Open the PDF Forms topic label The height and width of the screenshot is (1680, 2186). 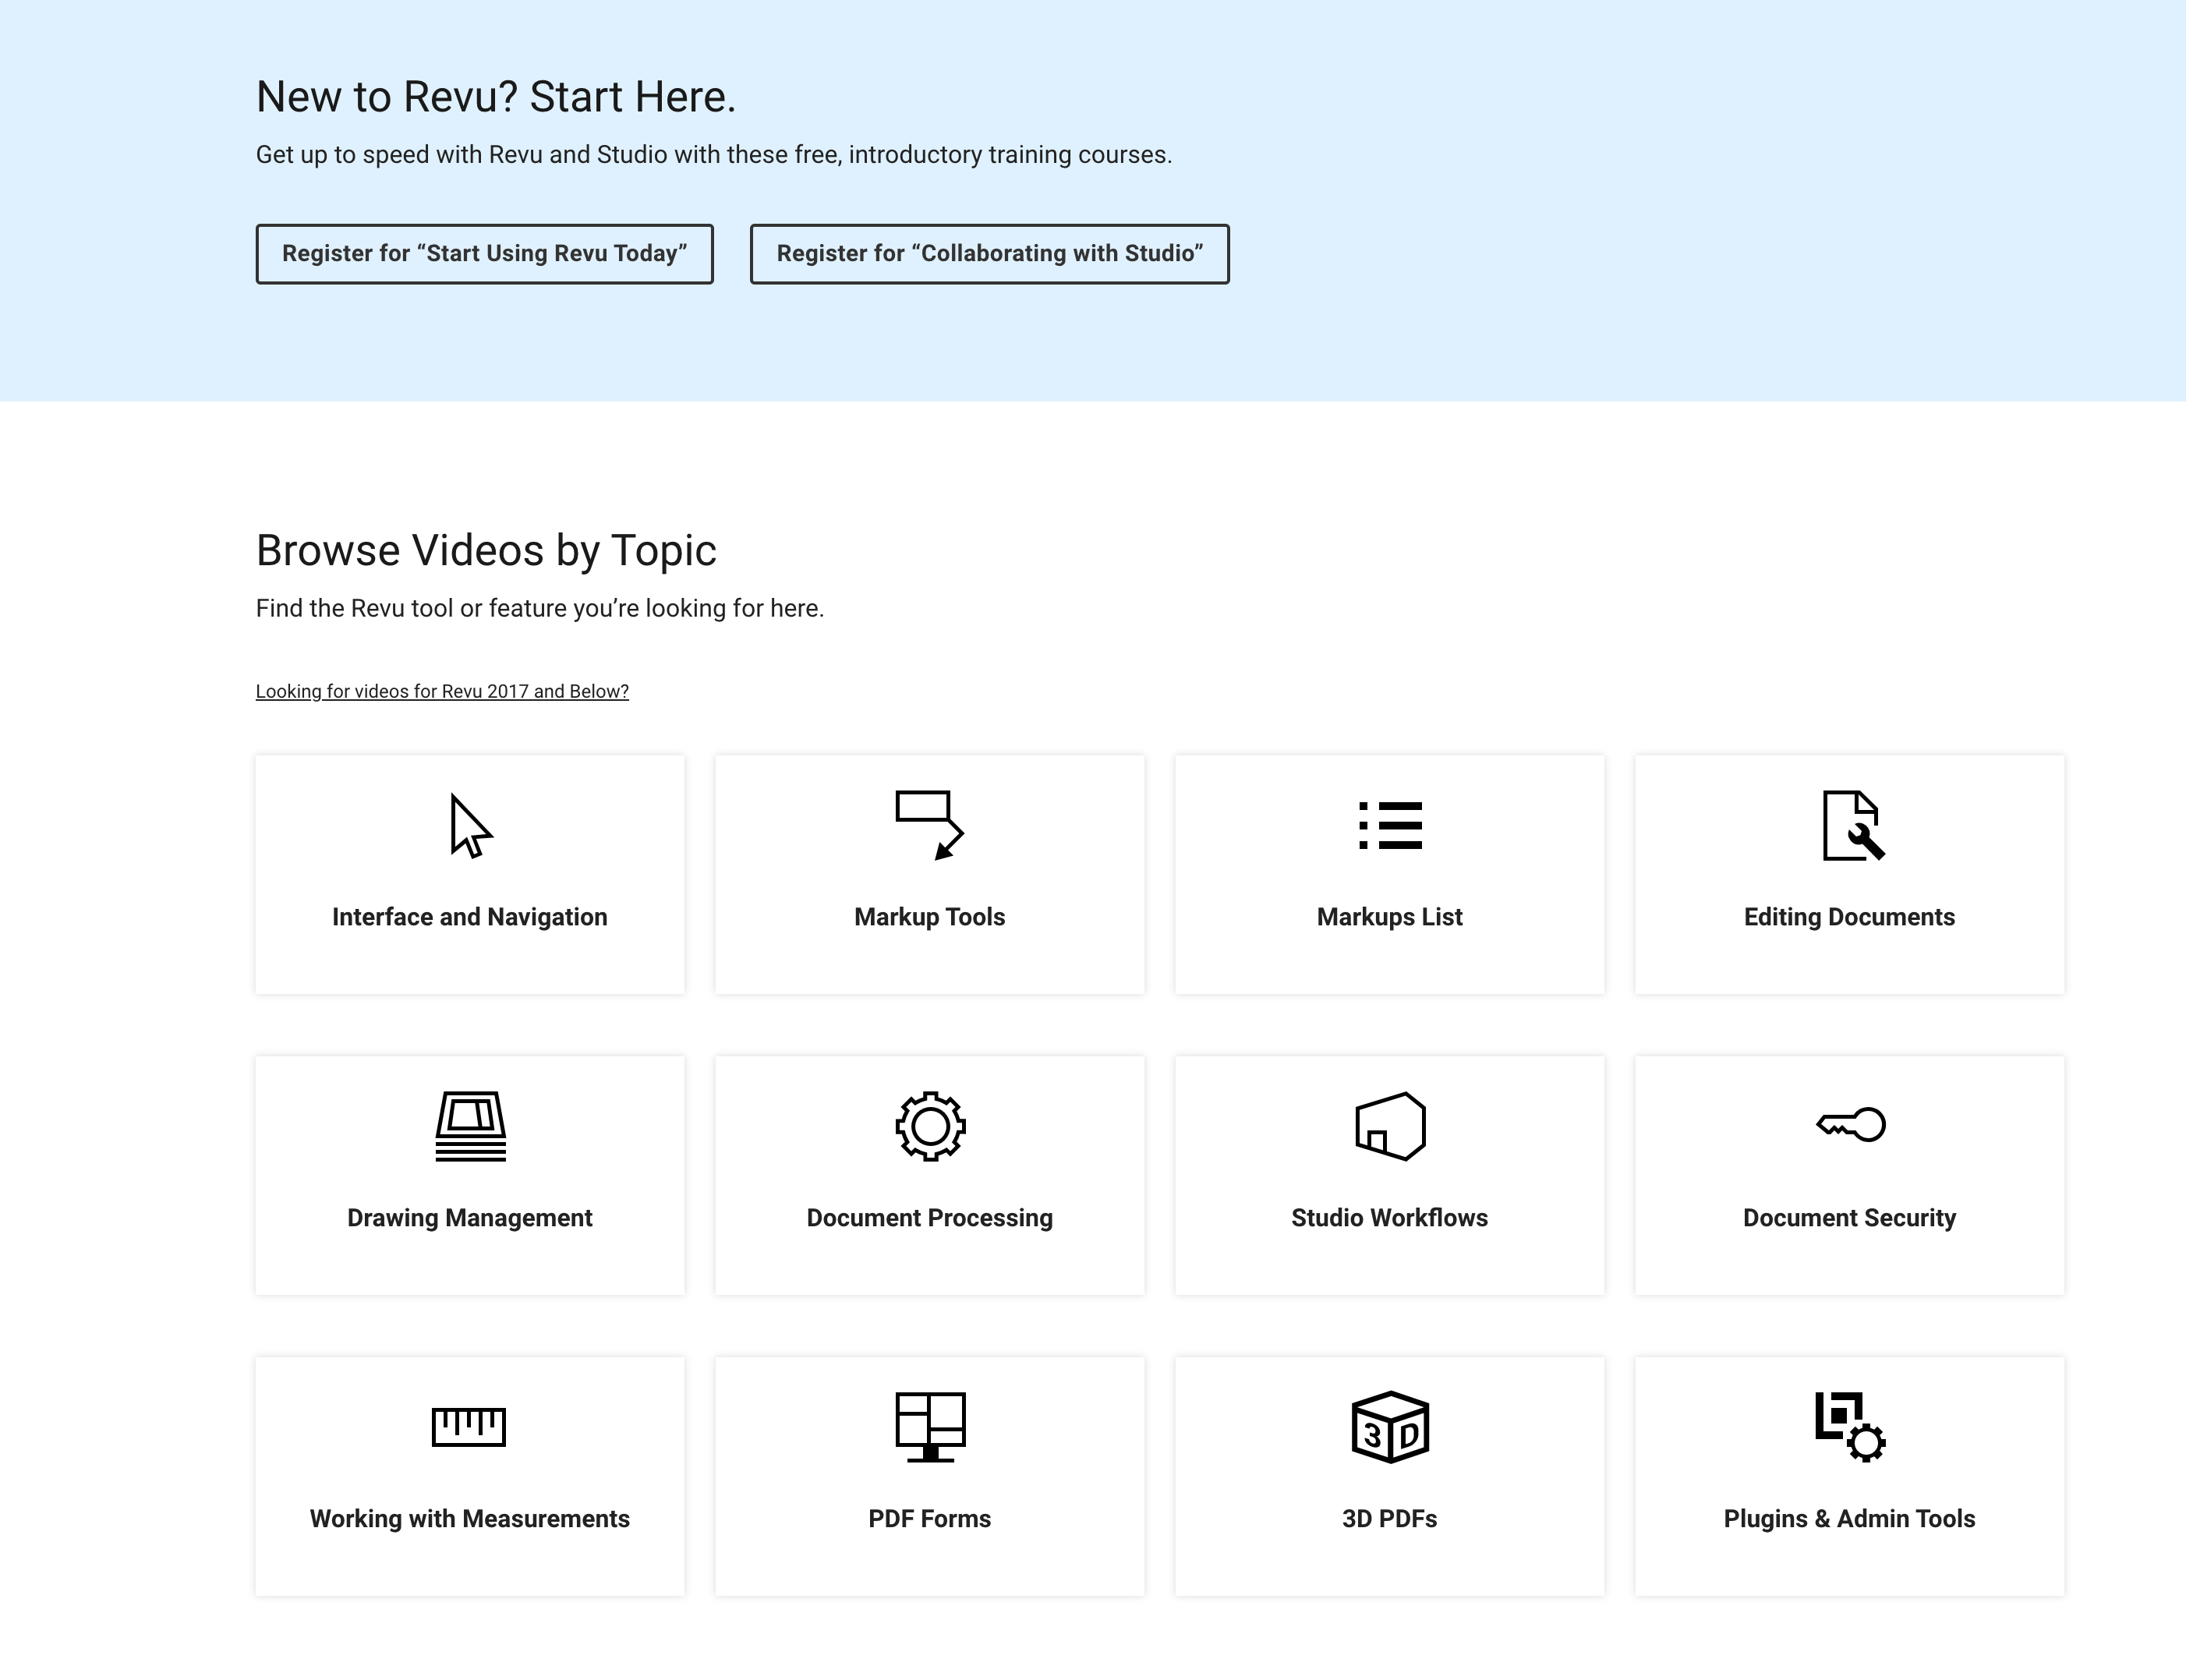point(930,1519)
